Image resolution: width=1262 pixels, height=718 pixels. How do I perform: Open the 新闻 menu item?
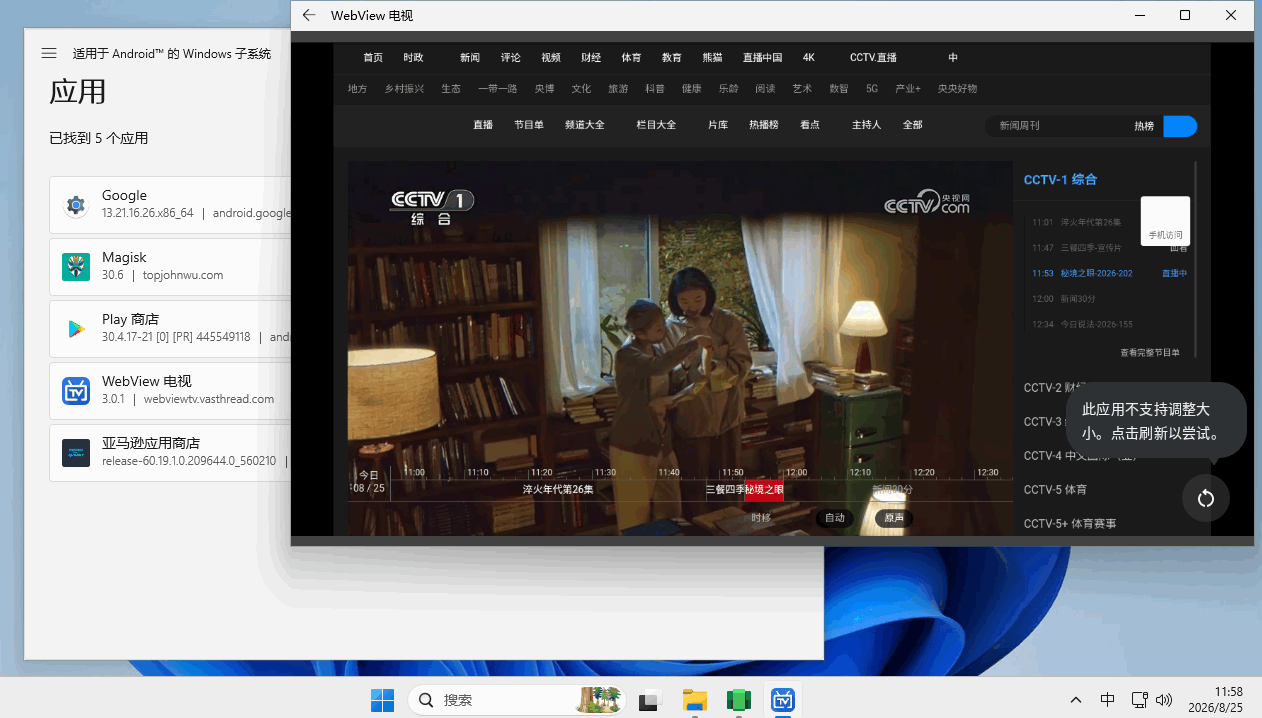[x=470, y=58]
